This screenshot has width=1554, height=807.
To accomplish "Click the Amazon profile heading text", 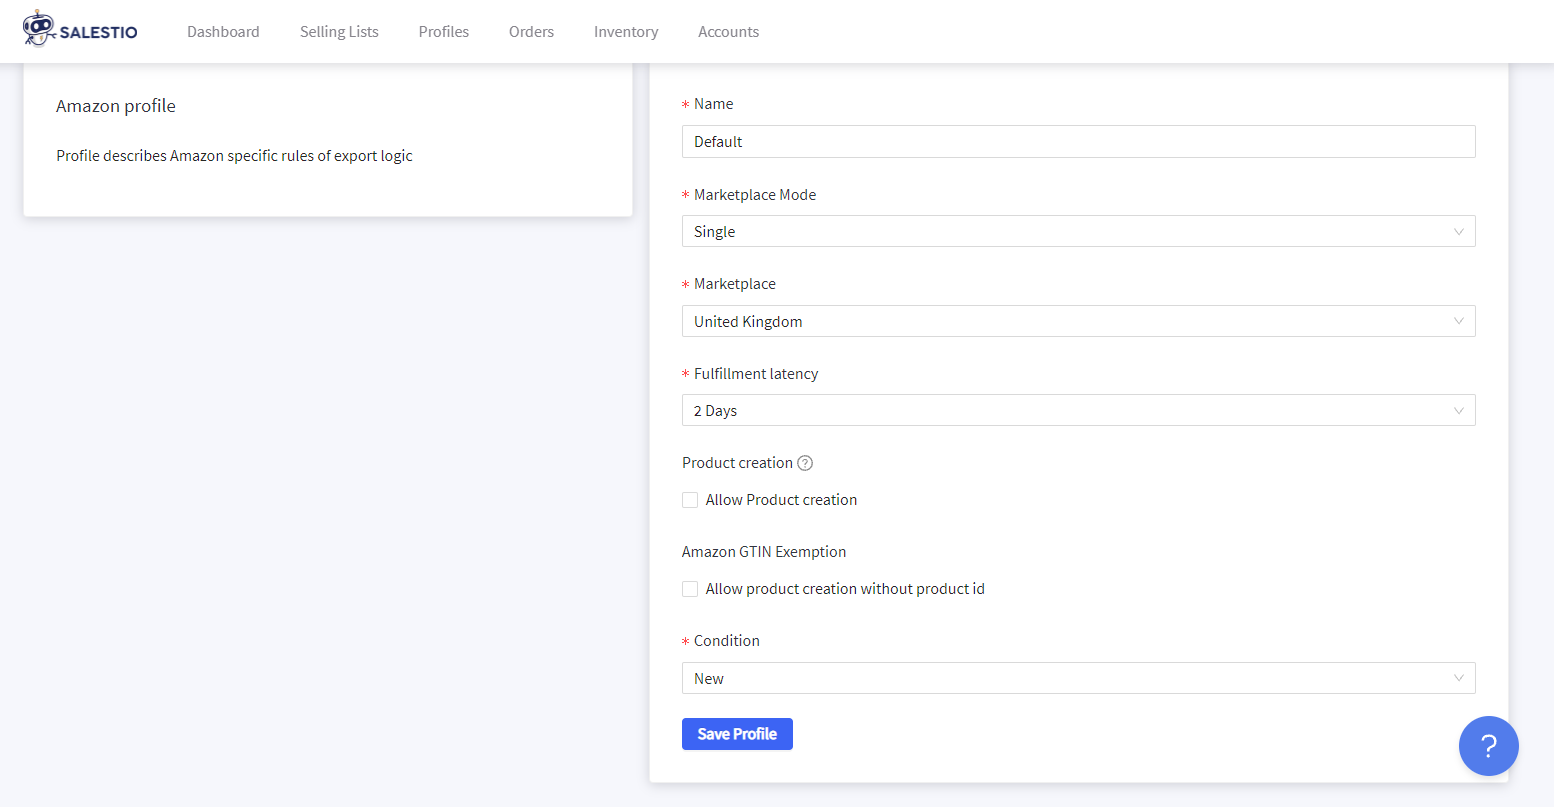I will click(116, 106).
